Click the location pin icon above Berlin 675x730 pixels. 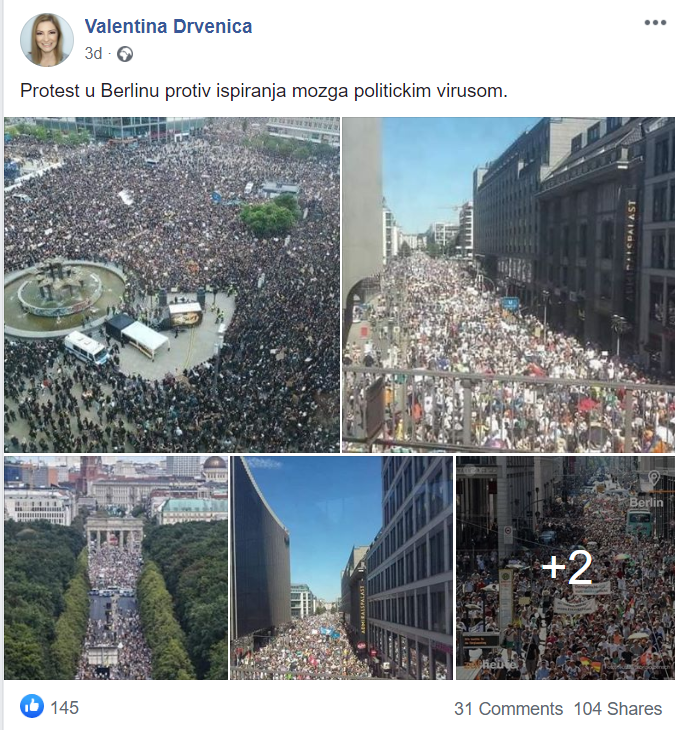(x=654, y=479)
